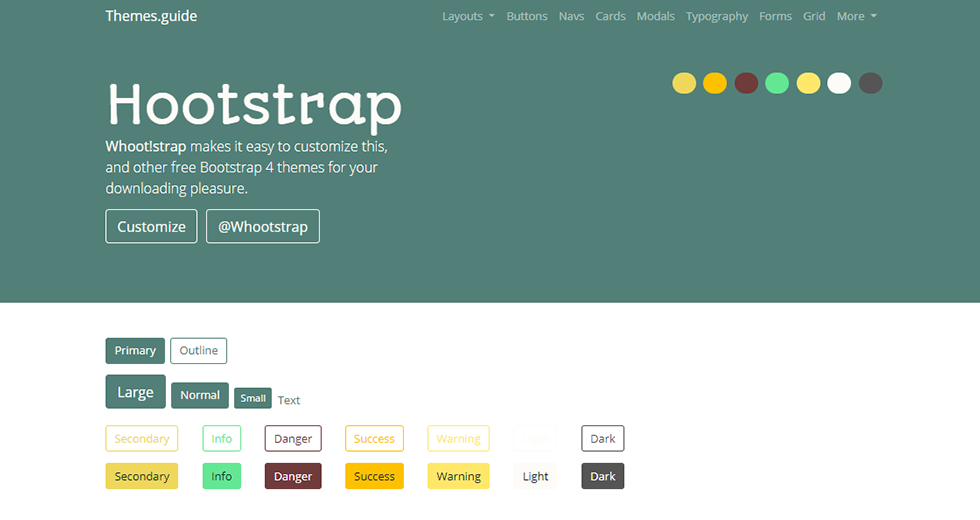Click the faint outlined Light button
Screen dimensions: 980x520
535,439
